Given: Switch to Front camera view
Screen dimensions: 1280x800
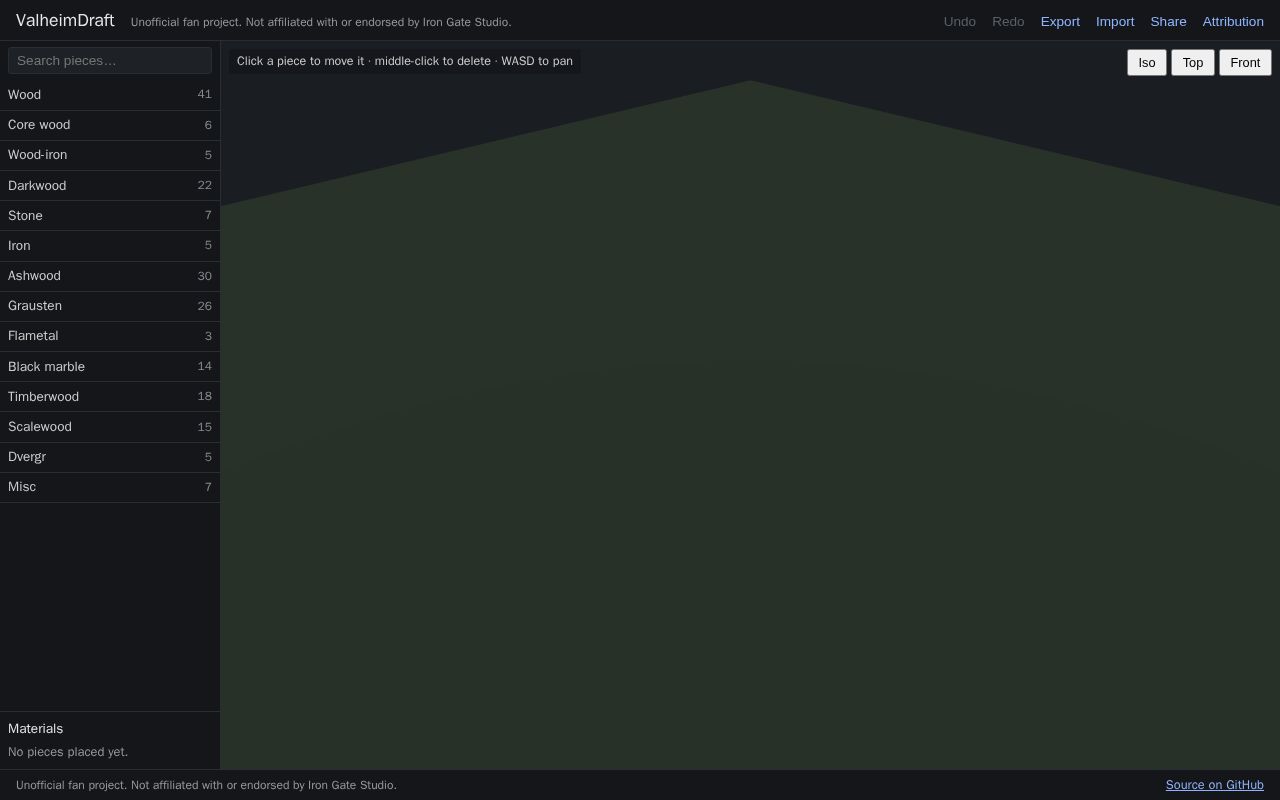Looking at the screenshot, I should 1245,62.
